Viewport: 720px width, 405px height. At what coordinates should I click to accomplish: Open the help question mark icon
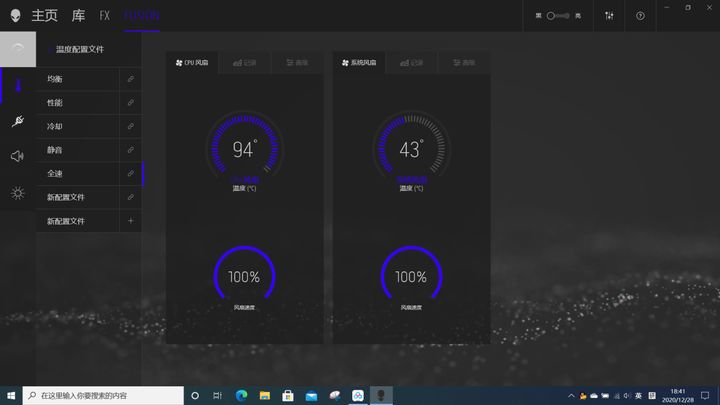(x=640, y=16)
